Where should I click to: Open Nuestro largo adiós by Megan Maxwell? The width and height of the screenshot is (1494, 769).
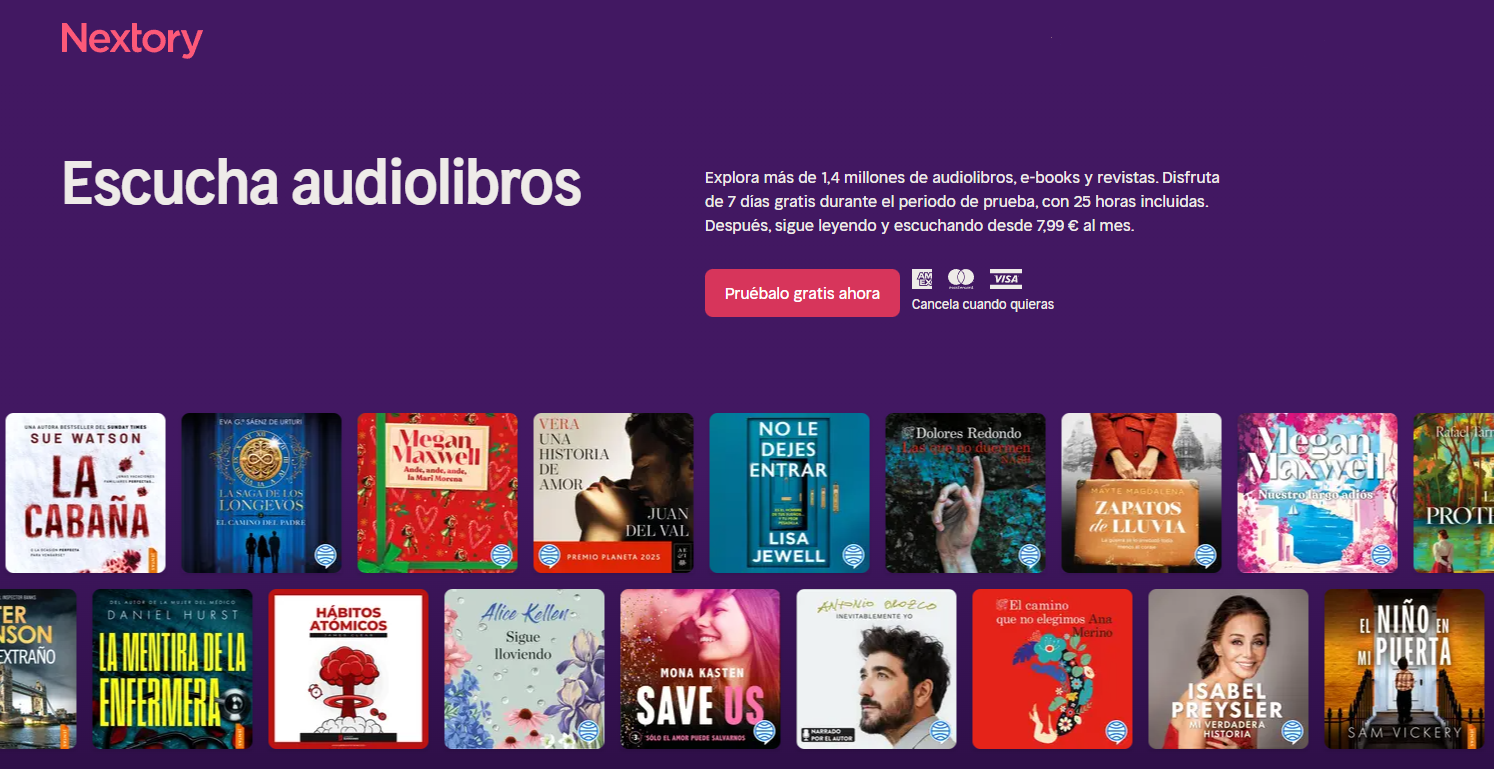1318,493
